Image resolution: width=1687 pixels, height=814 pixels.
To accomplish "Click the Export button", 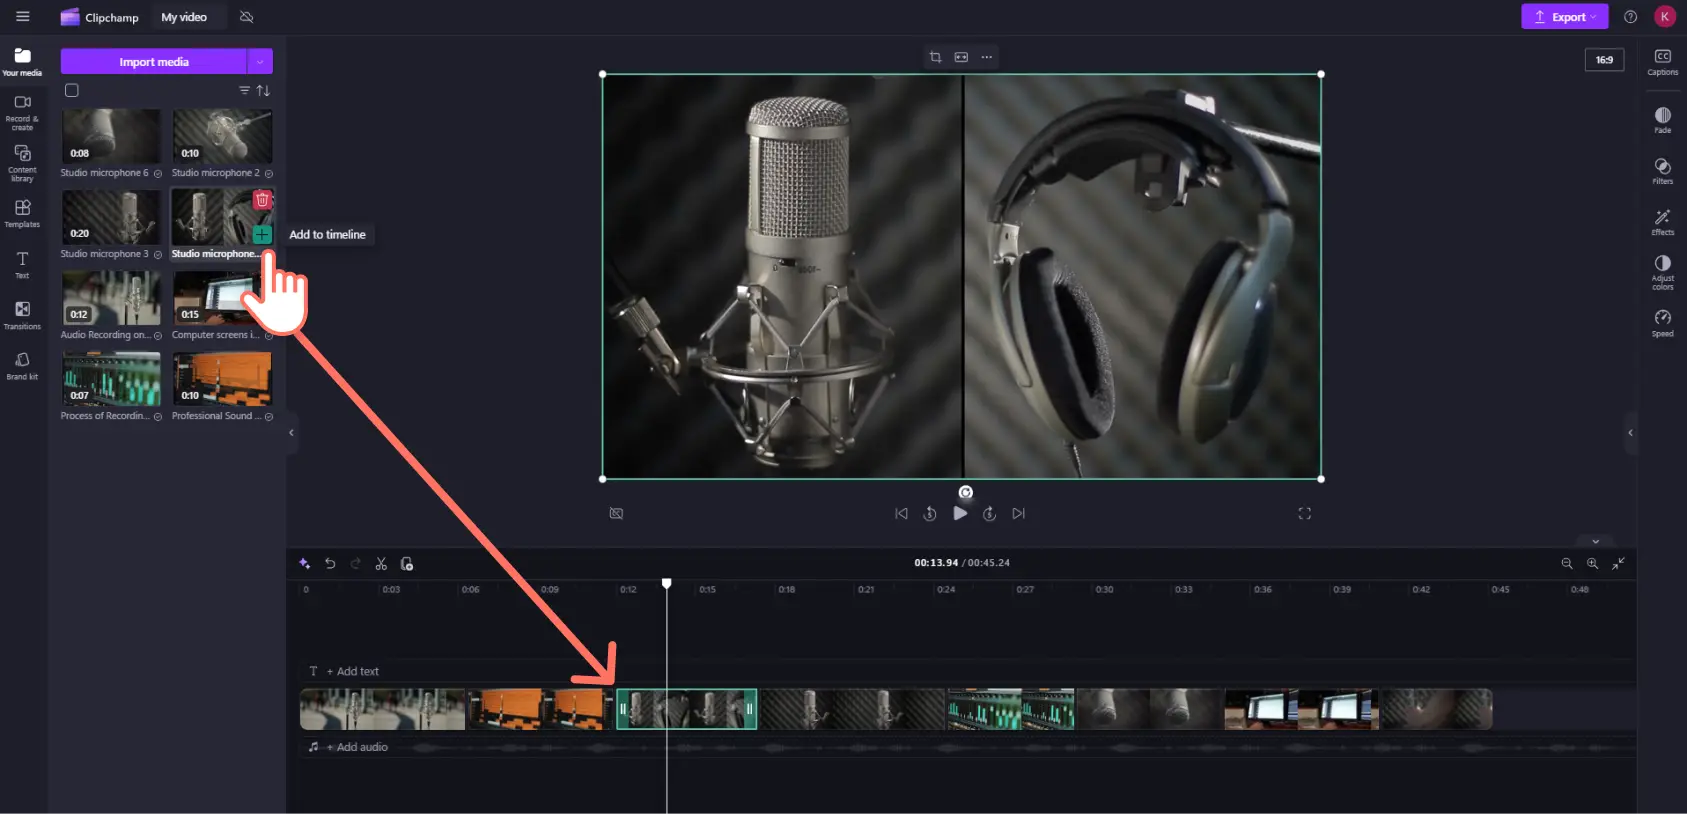I will click(x=1564, y=17).
